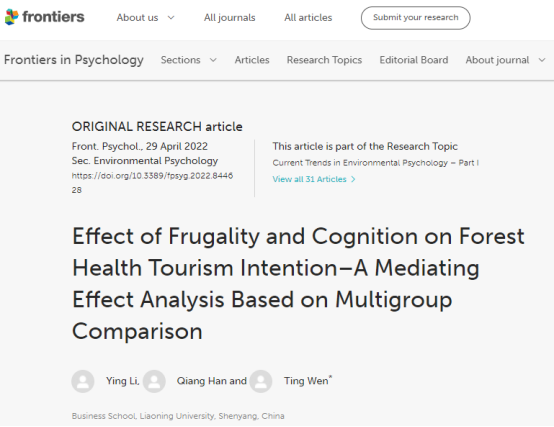This screenshot has width=554, height=427.
Task: Open Qiang Han's author avatar
Action: [154, 381]
